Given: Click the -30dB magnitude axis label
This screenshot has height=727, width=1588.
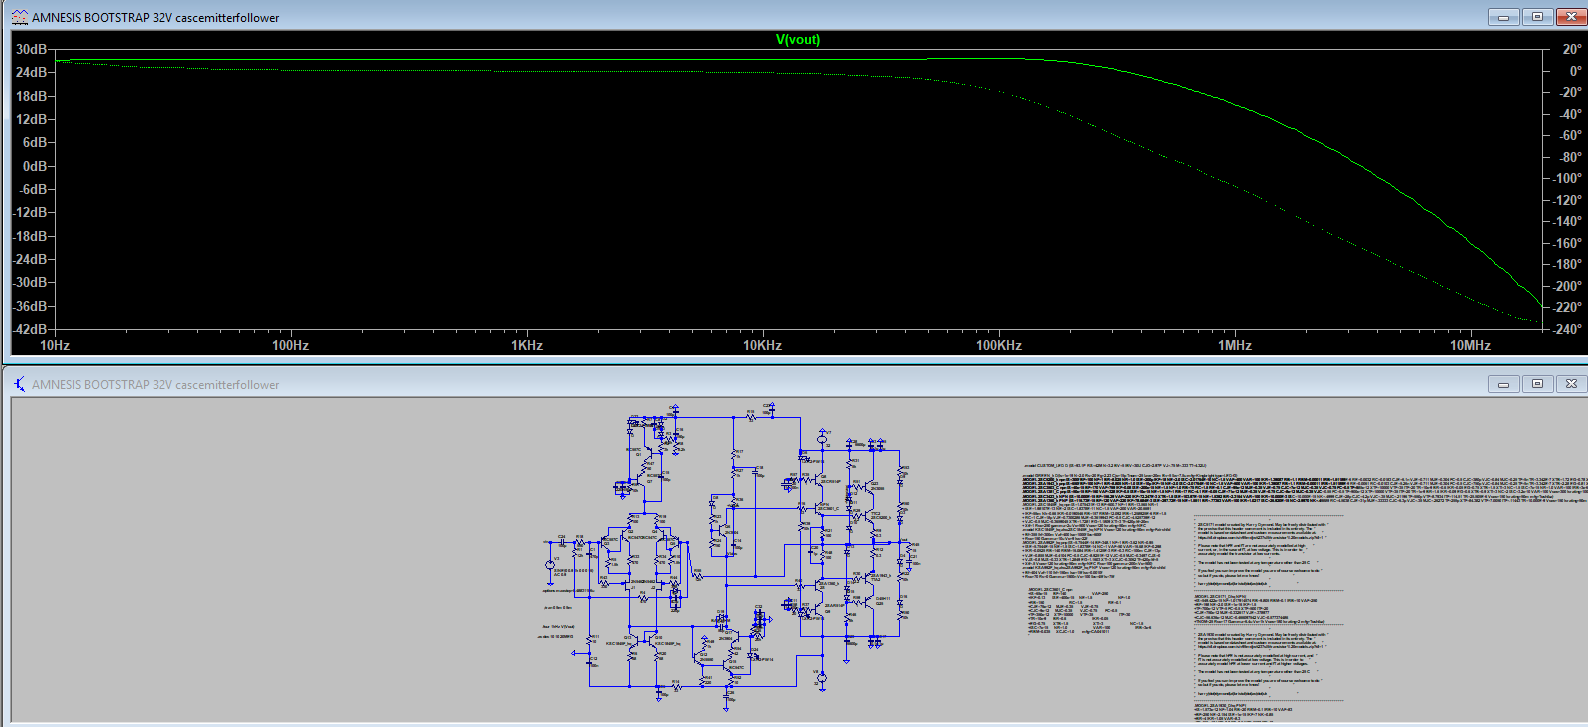Looking at the screenshot, I should coord(29,282).
